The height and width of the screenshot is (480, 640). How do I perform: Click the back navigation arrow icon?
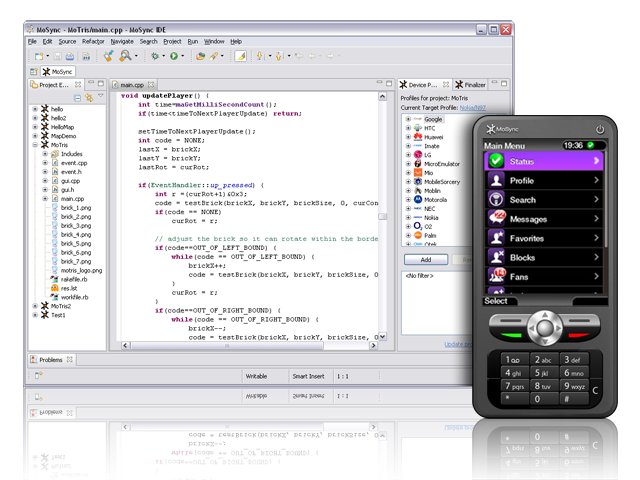coord(312,56)
